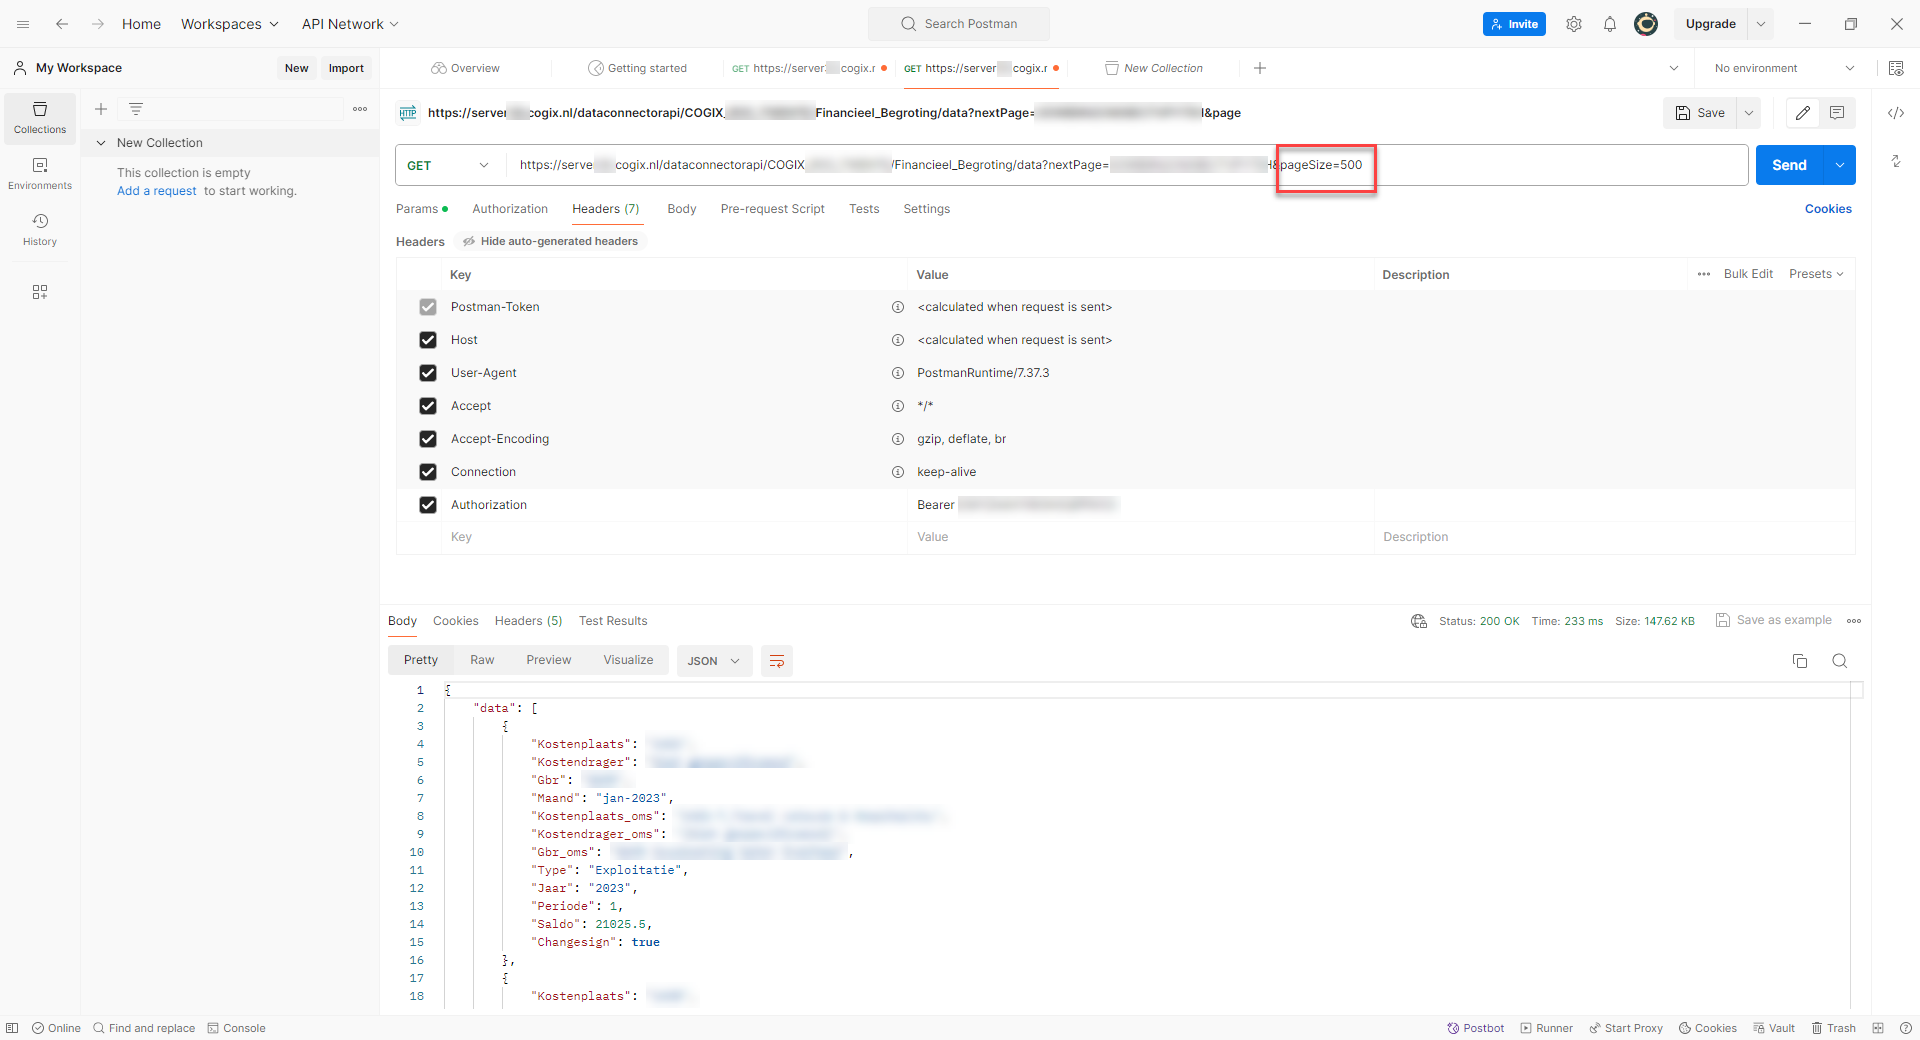Open the Presets dropdown
The image size is (1920, 1040).
1816,274
